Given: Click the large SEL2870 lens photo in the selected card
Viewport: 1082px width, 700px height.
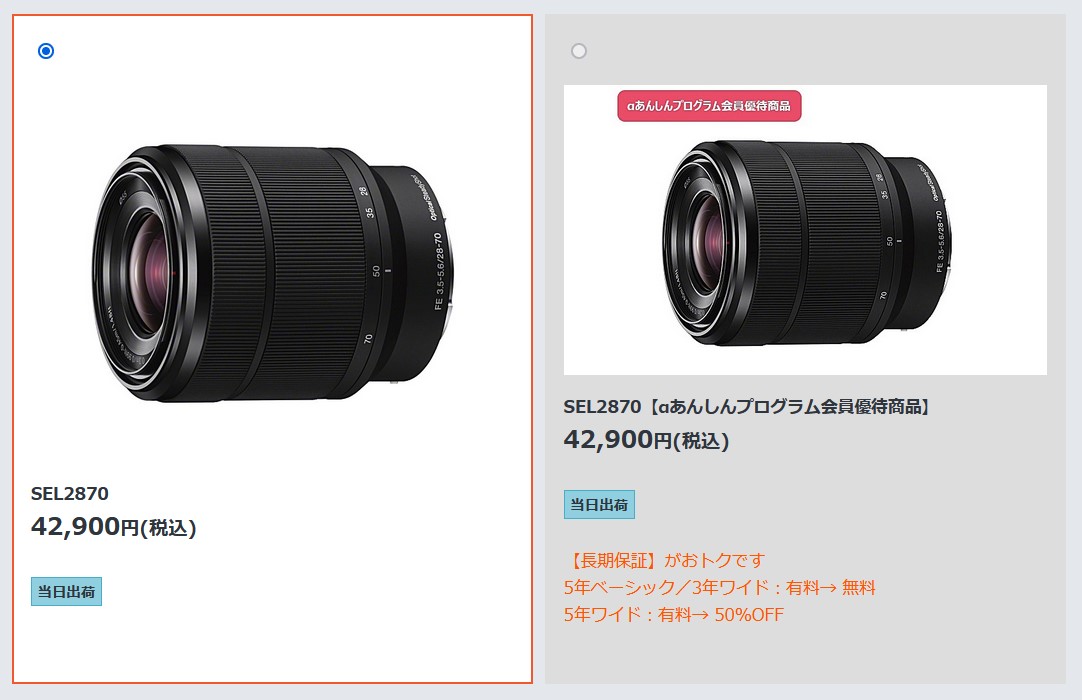Looking at the screenshot, I should [x=273, y=273].
